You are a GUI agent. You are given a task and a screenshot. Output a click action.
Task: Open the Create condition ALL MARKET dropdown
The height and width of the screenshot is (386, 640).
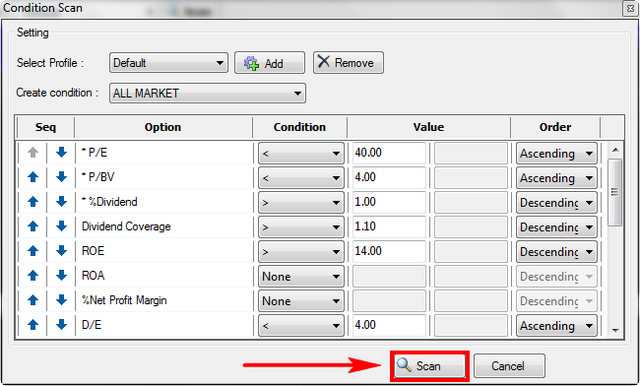[207, 93]
